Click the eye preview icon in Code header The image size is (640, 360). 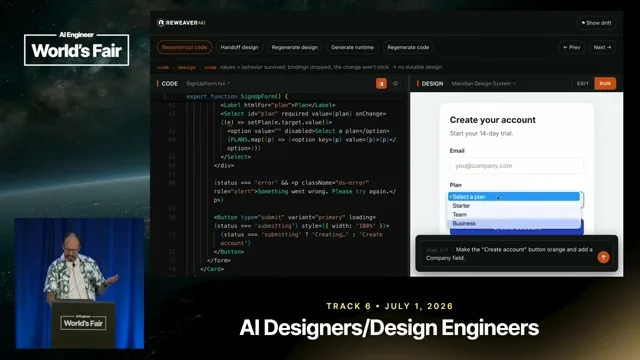click(396, 84)
